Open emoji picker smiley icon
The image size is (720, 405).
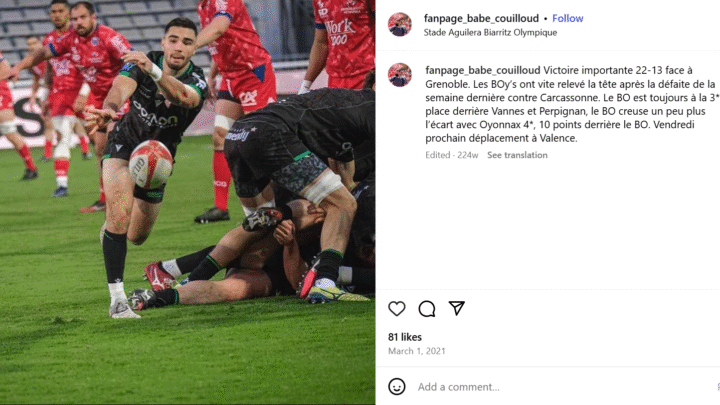tap(397, 387)
